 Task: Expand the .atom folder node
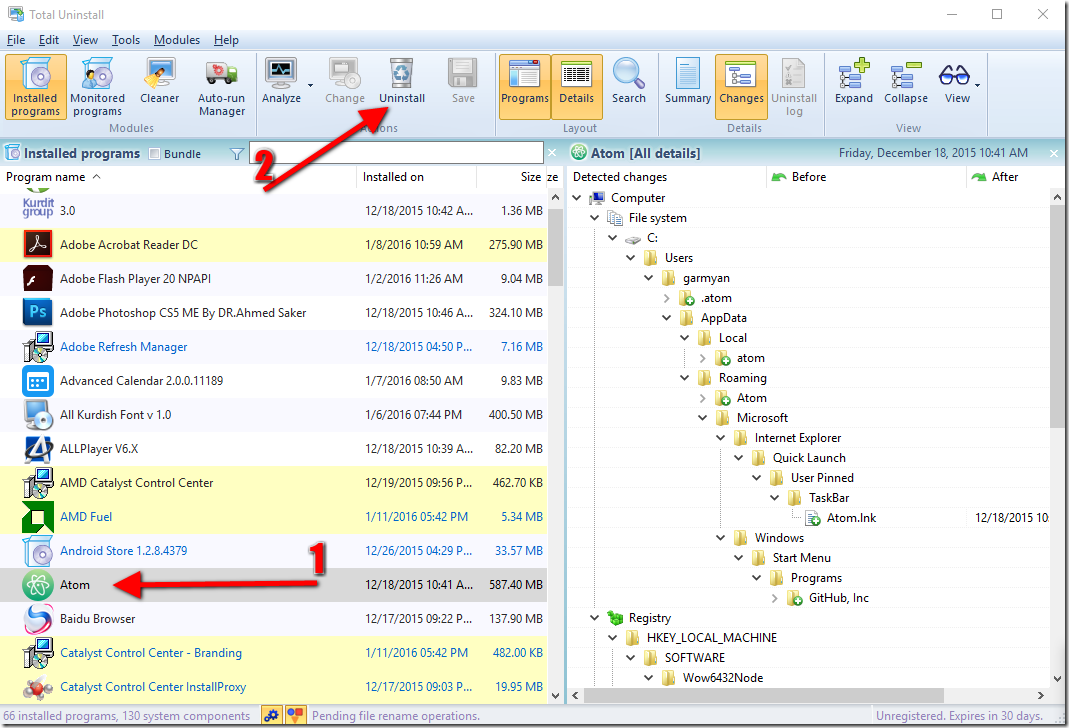(667, 298)
